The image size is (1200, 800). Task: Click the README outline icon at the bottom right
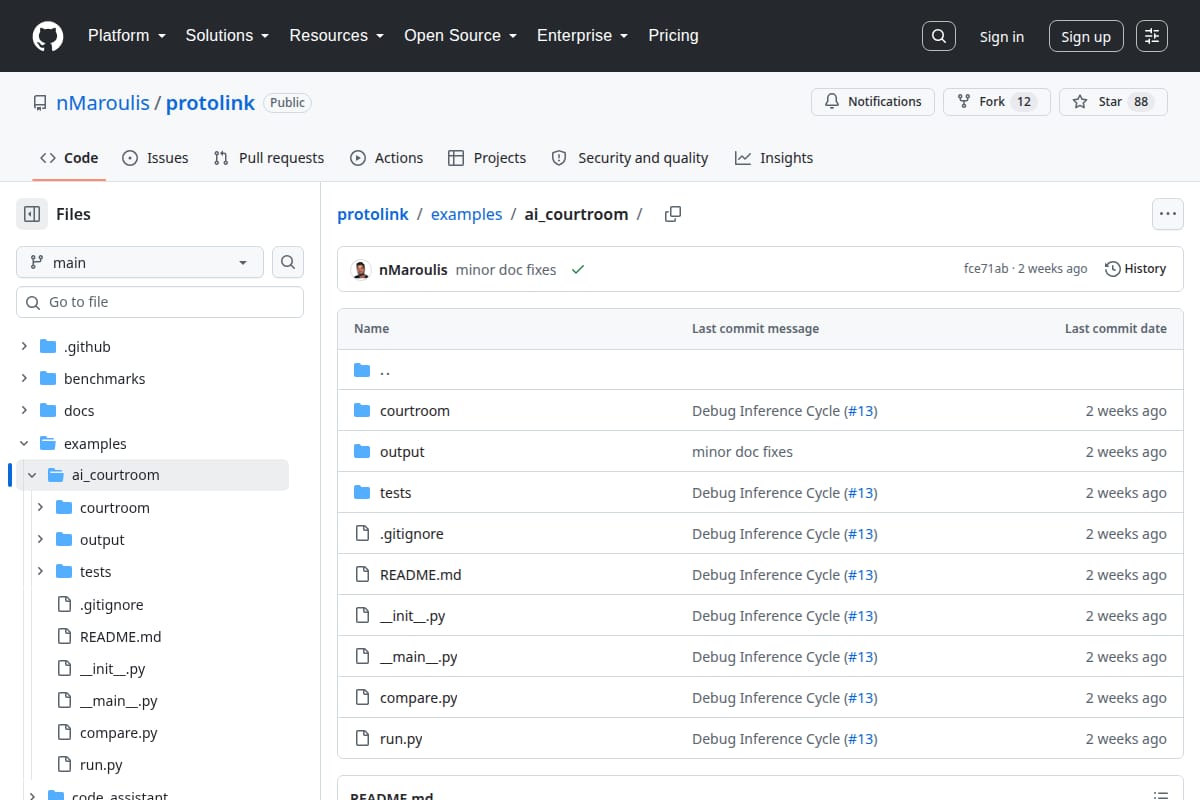click(x=1161, y=795)
